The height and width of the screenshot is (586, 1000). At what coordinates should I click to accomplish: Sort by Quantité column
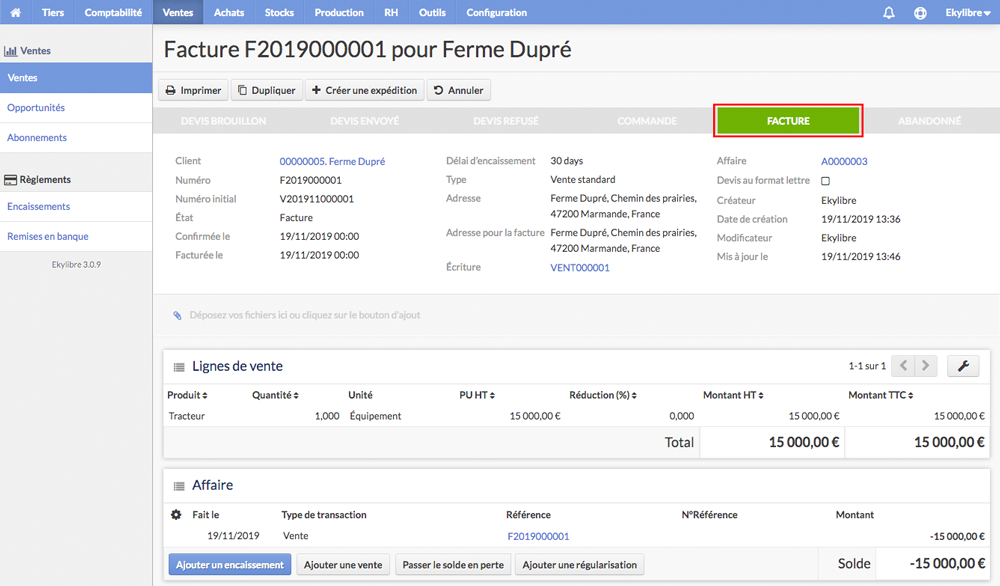point(275,395)
